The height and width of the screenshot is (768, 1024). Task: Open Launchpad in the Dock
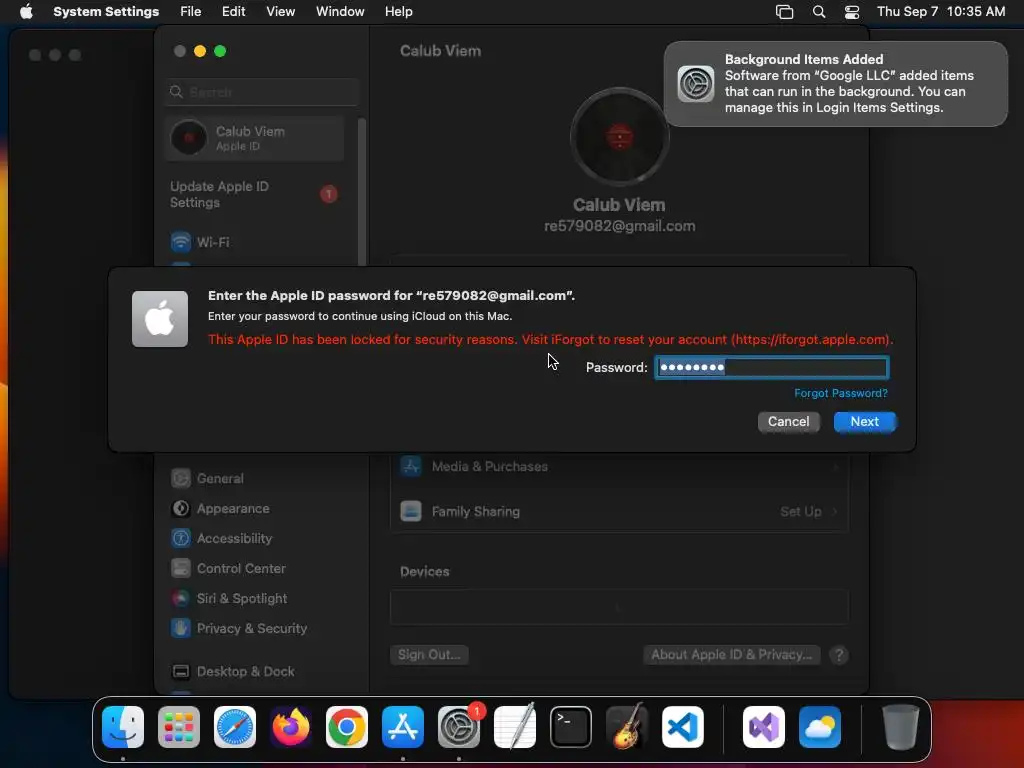(179, 727)
